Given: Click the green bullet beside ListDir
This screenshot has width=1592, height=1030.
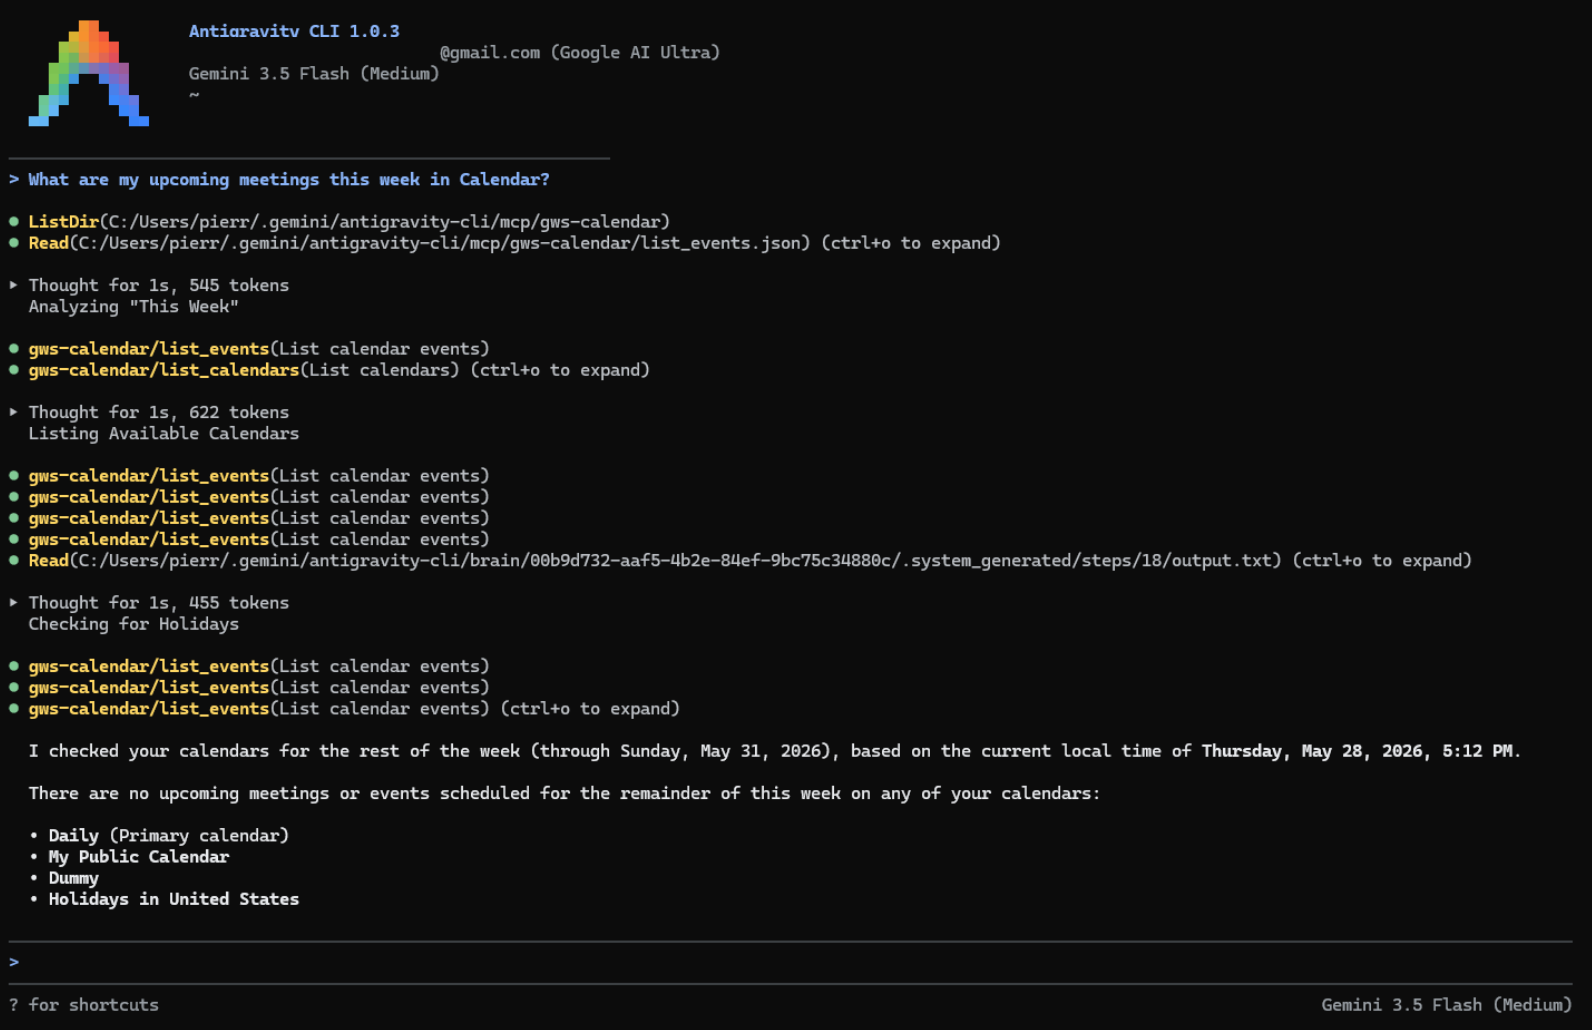Looking at the screenshot, I should click(x=14, y=222).
